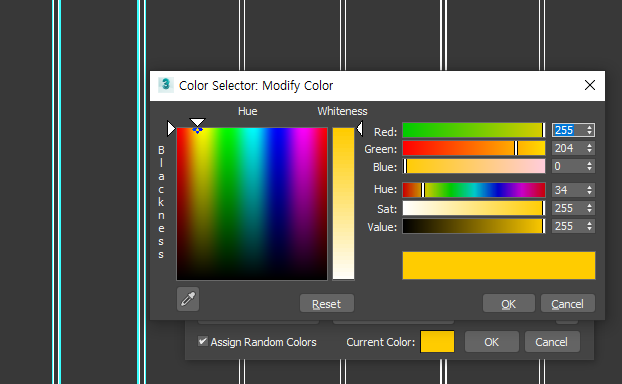Click the Sat spinner arrows

[x=589, y=208]
